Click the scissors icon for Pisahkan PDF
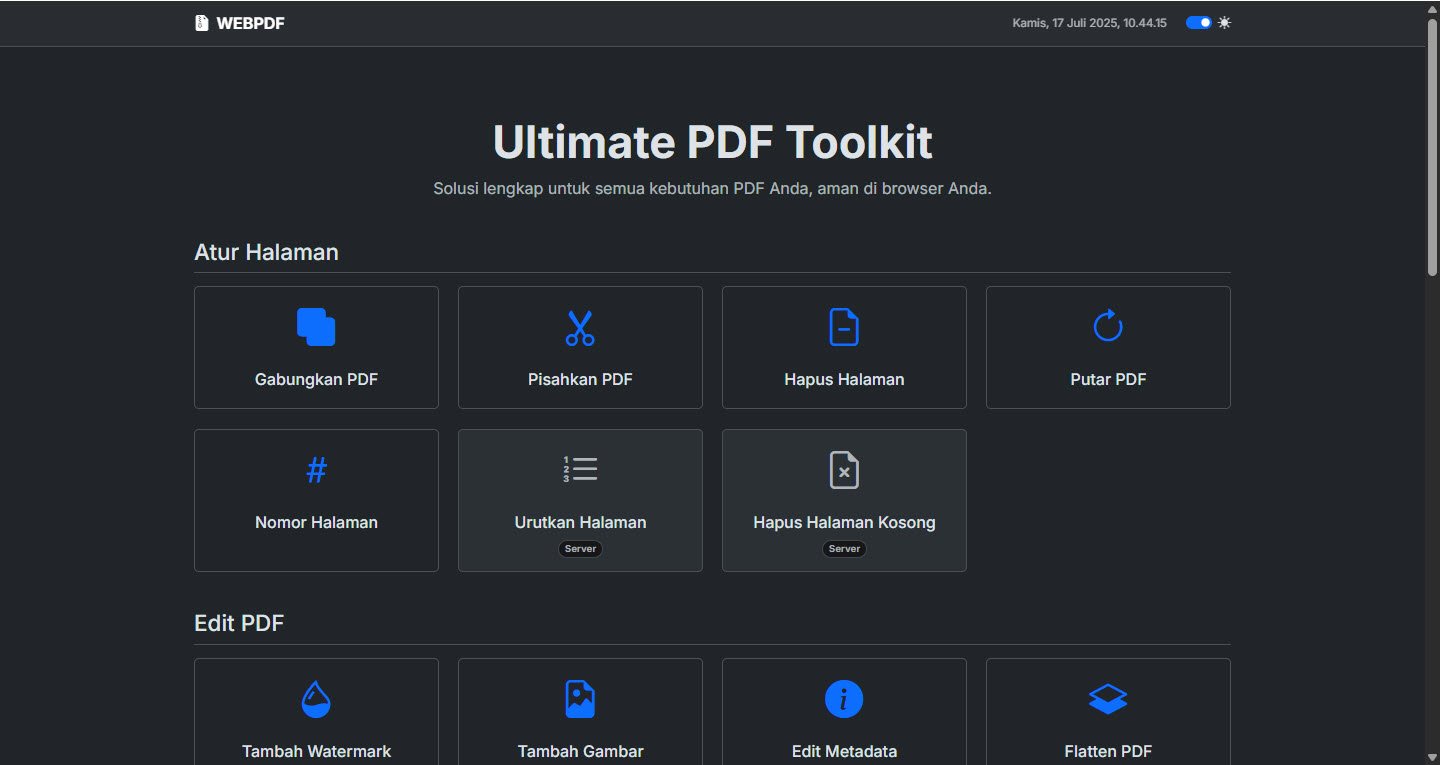Viewport: 1440px width, 765px height. (580, 327)
